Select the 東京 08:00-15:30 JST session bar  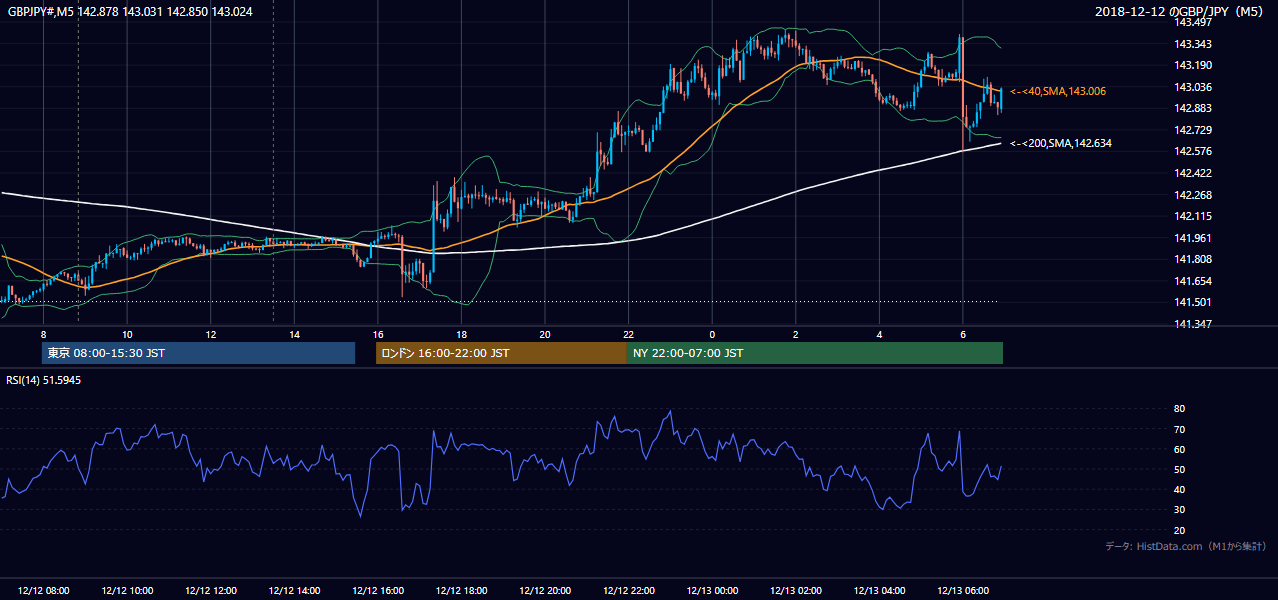(198, 353)
